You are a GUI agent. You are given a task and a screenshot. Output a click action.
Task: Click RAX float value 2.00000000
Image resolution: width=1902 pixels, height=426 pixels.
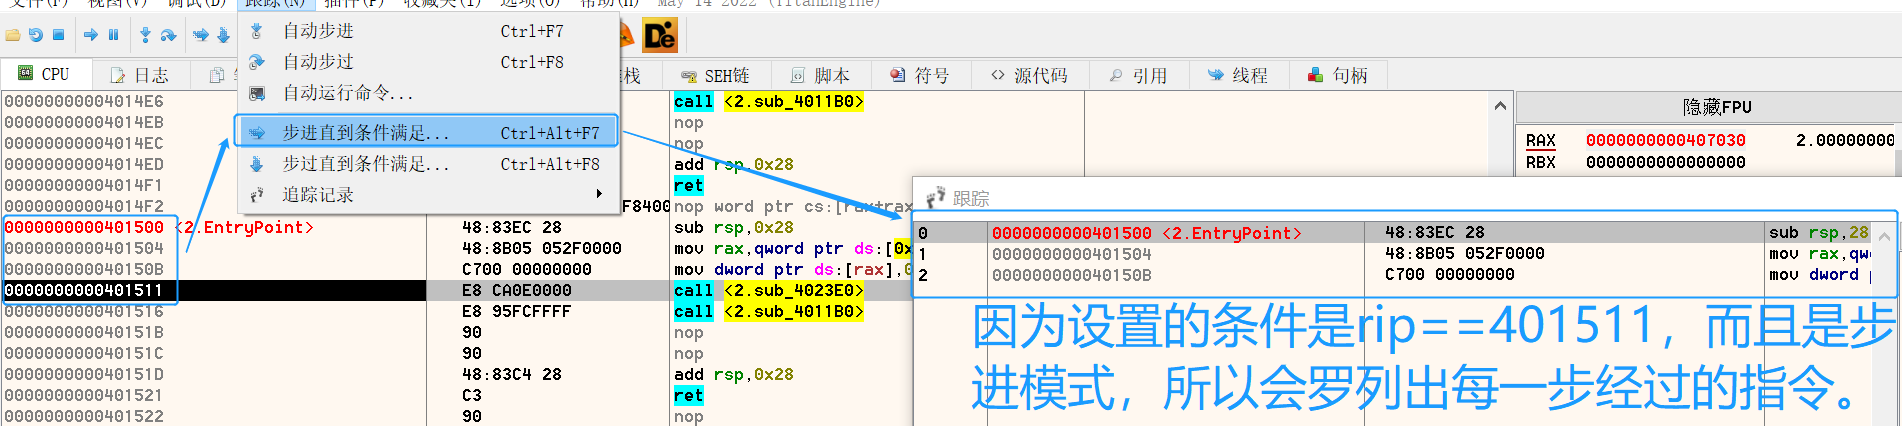coord(1844,140)
